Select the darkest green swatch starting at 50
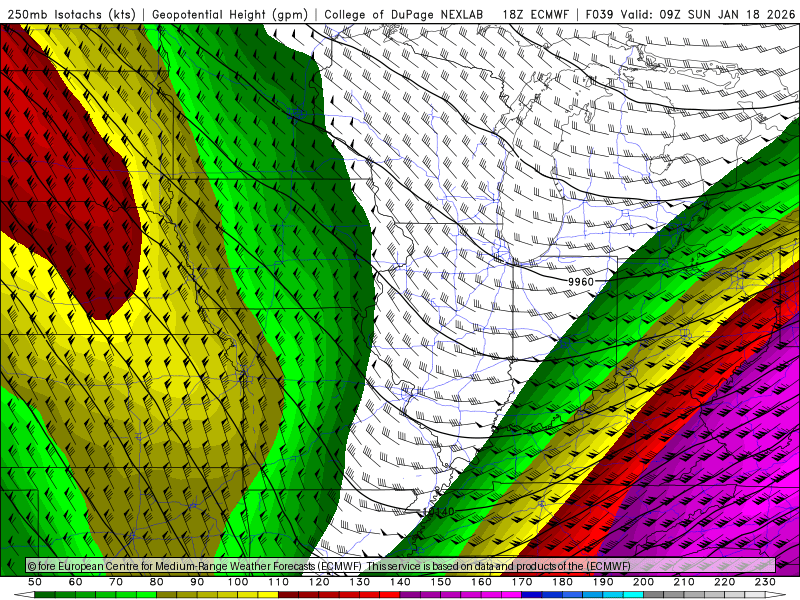Viewport: 800px width, 600px height. pos(45,595)
